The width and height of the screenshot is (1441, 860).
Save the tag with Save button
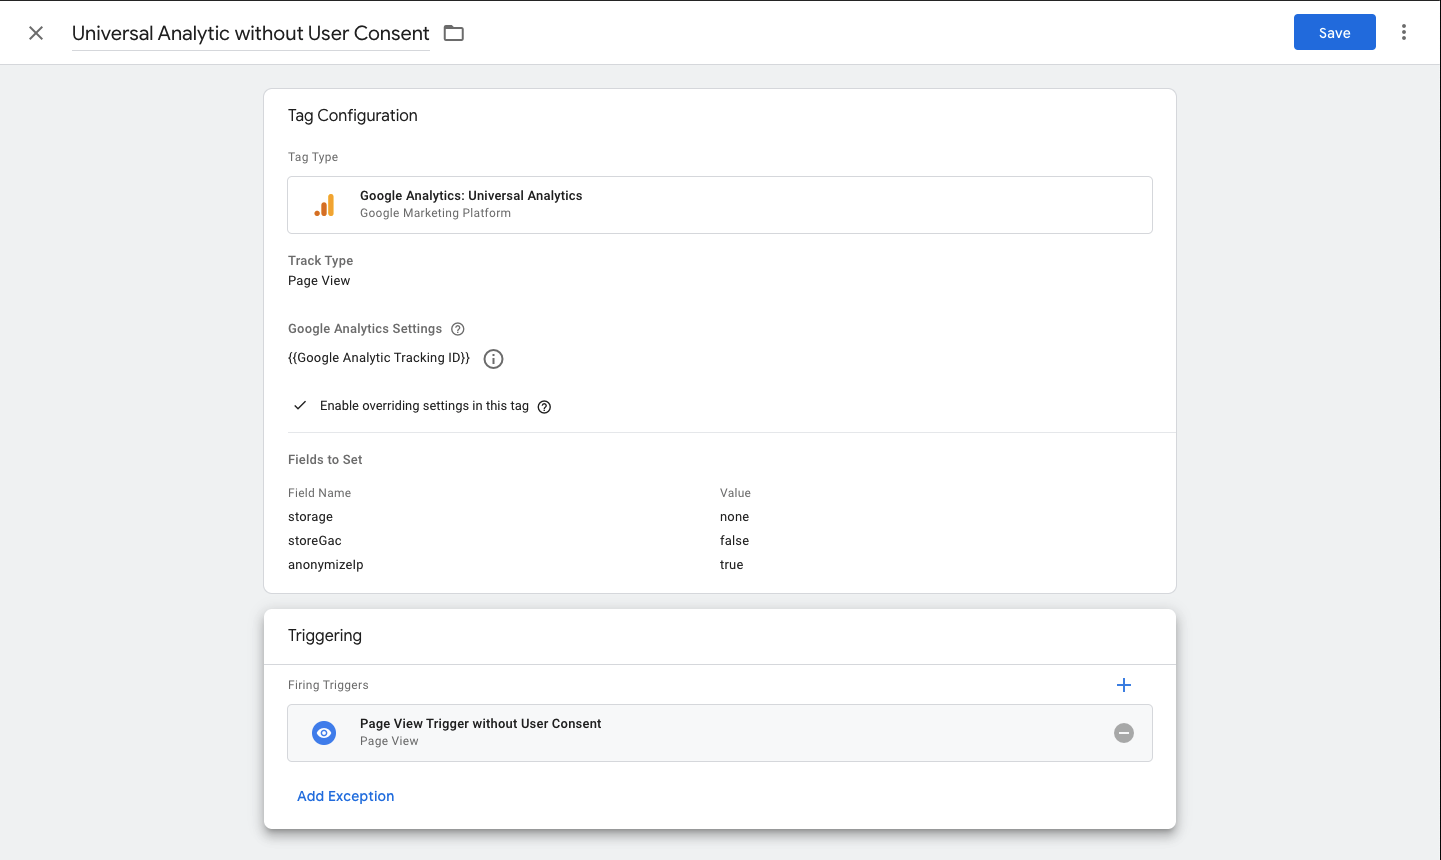click(x=1334, y=32)
